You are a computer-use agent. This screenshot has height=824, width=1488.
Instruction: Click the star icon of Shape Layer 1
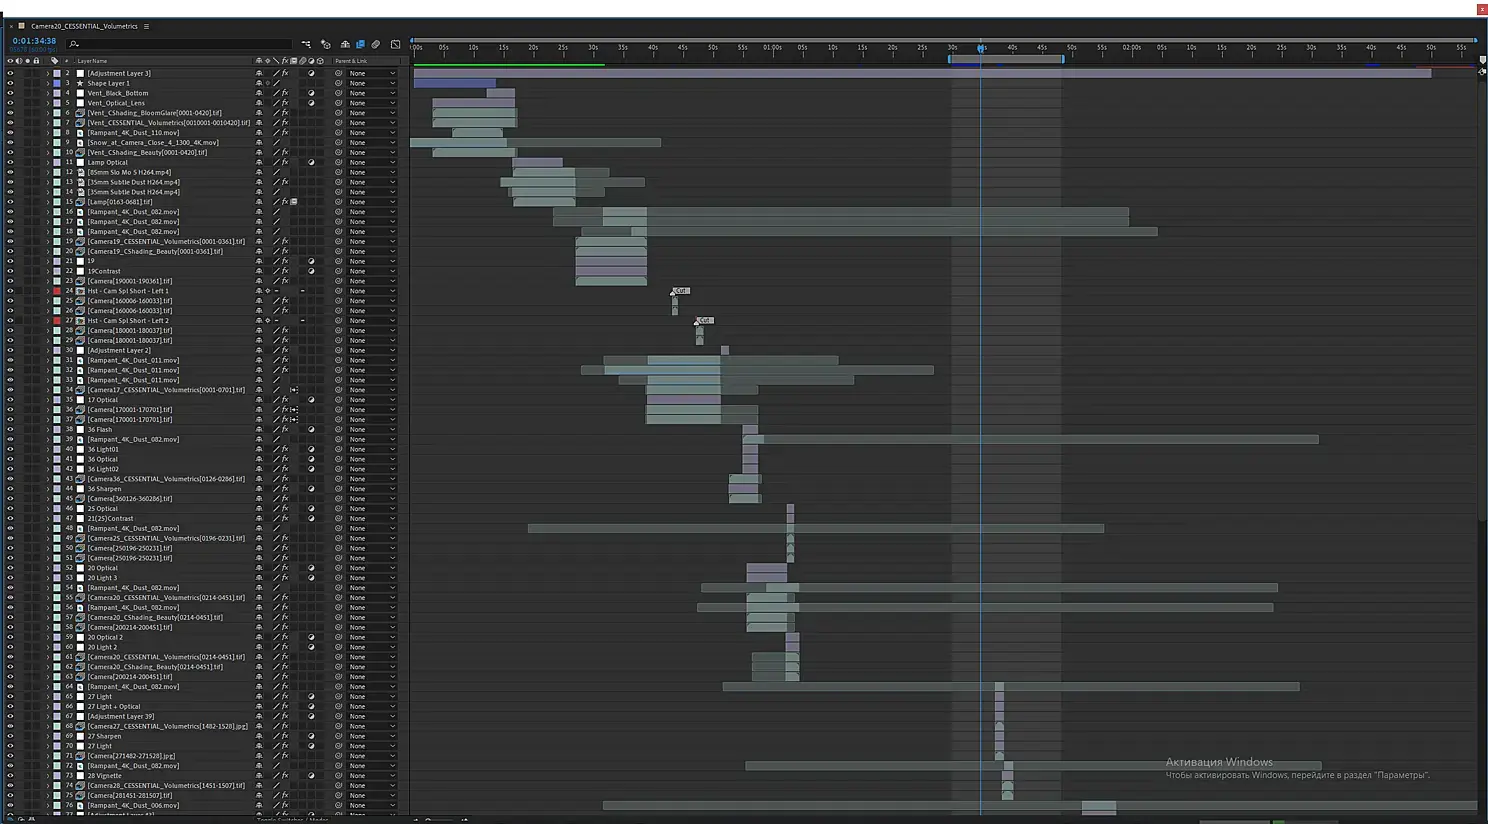80,83
